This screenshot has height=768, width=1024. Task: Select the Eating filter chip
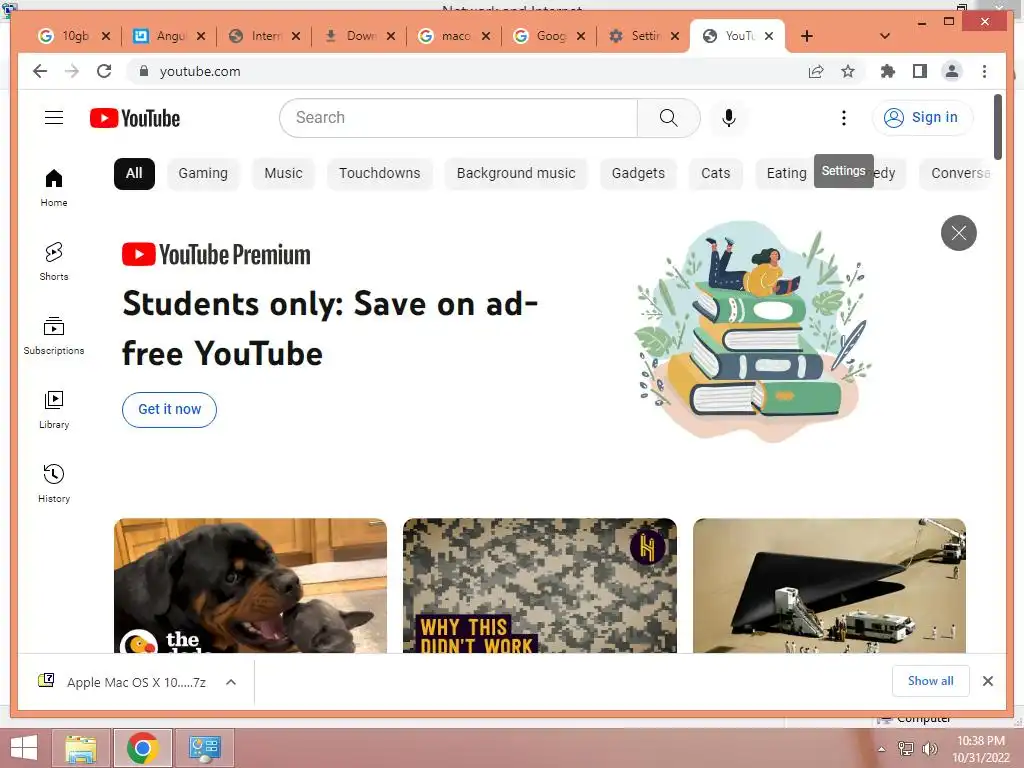pos(786,174)
